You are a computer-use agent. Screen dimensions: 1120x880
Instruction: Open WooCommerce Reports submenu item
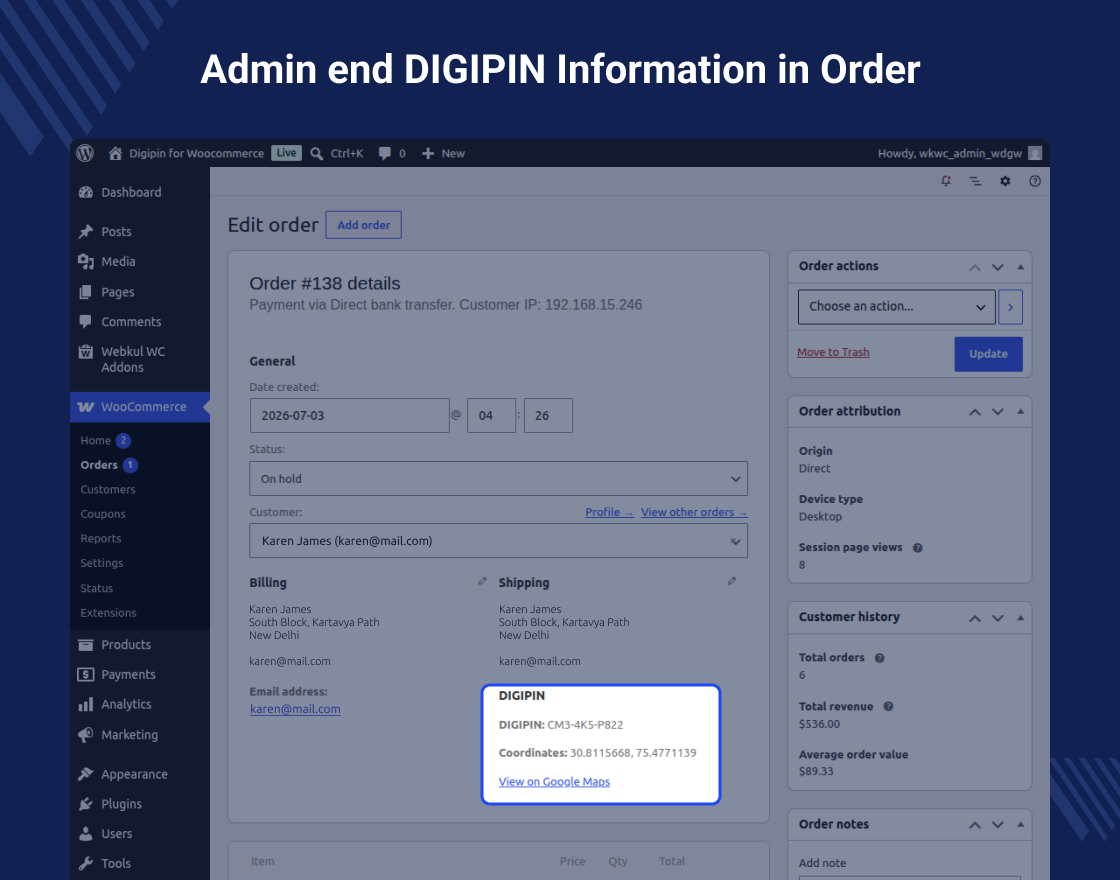[101, 539]
